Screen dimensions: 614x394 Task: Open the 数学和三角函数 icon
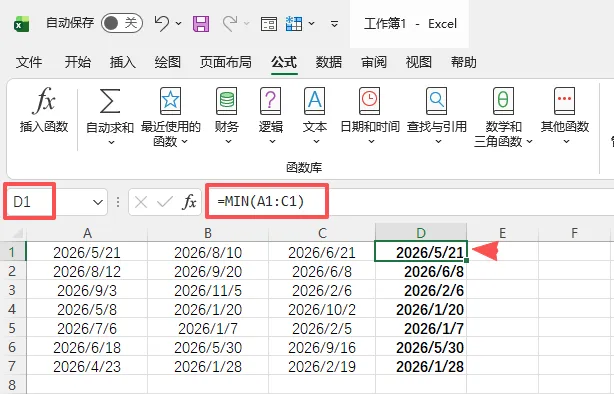[x=503, y=101]
